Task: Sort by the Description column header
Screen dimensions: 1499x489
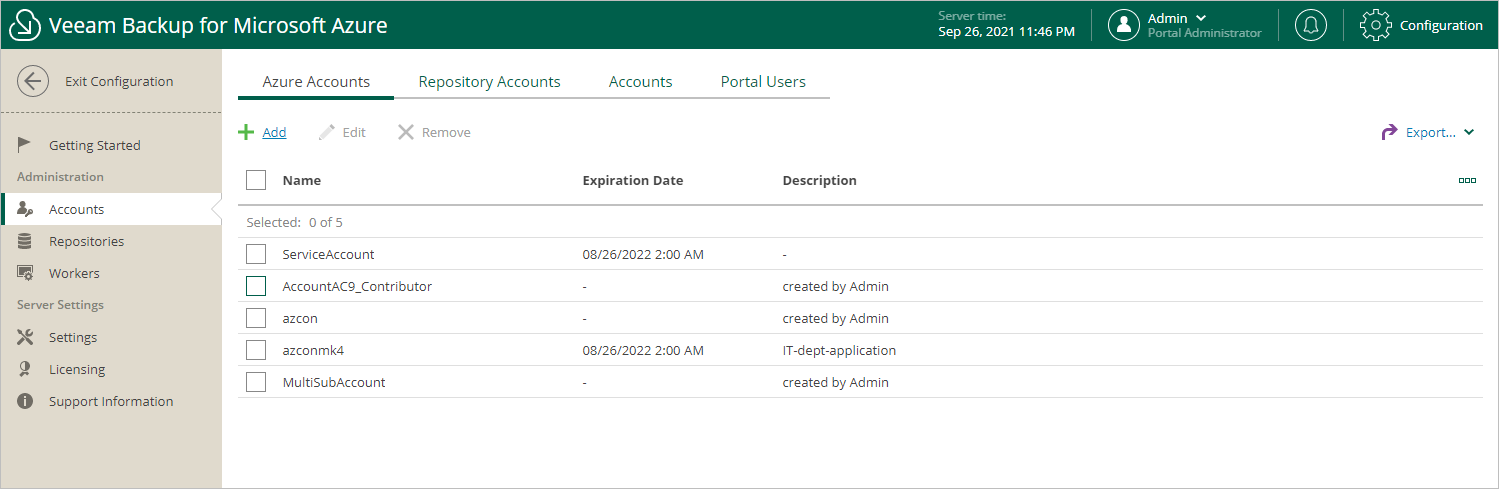Action: 819,180
